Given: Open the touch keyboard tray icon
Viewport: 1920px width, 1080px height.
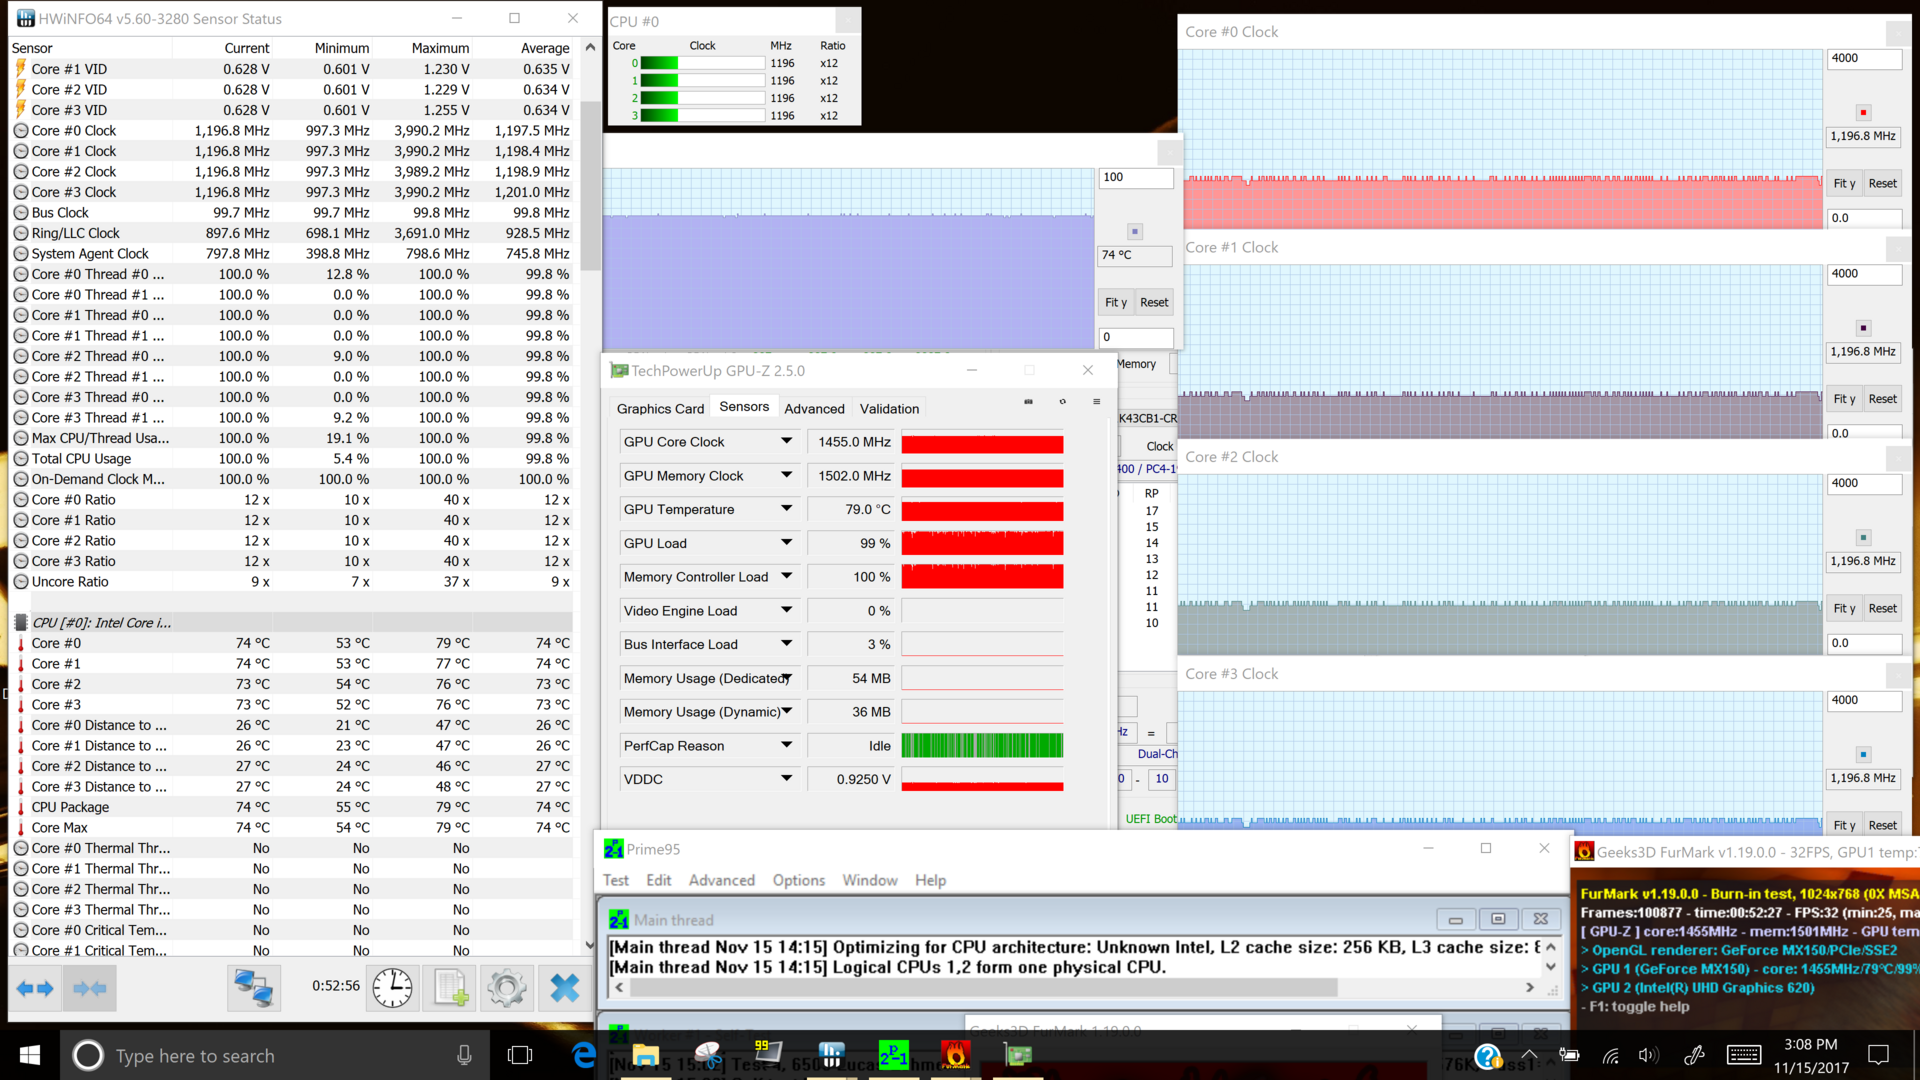Looking at the screenshot, I should pyautogui.click(x=1744, y=1056).
